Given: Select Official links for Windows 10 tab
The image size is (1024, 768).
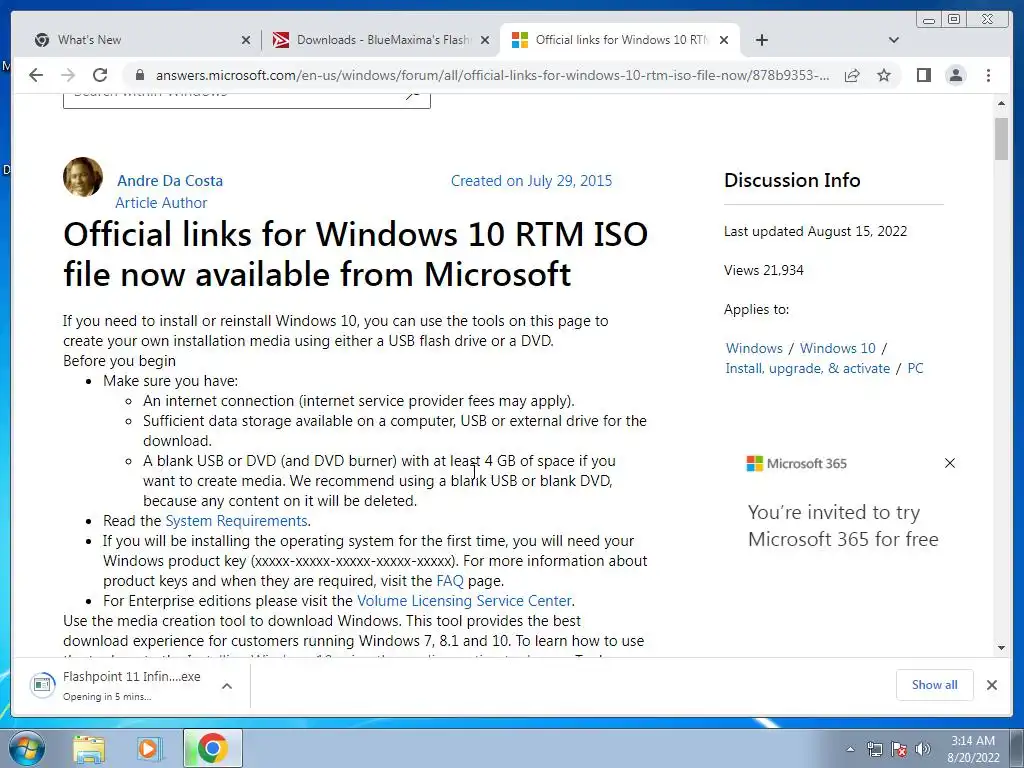Looking at the screenshot, I should [x=620, y=40].
